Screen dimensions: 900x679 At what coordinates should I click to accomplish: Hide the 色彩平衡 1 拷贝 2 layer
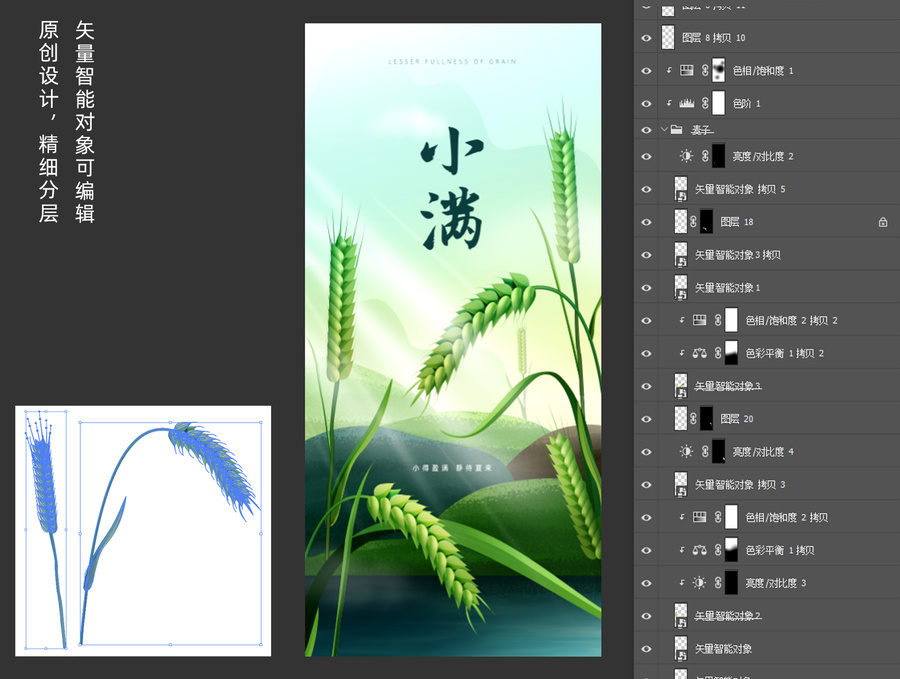pos(646,353)
